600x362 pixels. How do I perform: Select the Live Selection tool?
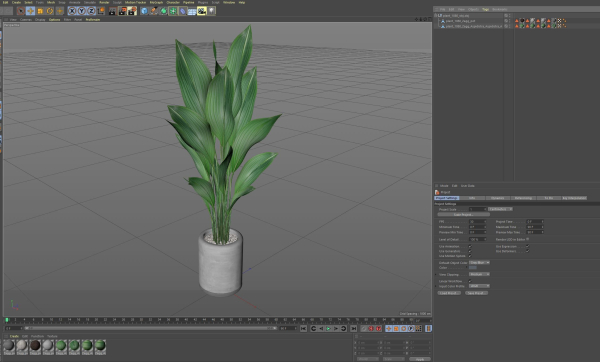click(x=21, y=11)
